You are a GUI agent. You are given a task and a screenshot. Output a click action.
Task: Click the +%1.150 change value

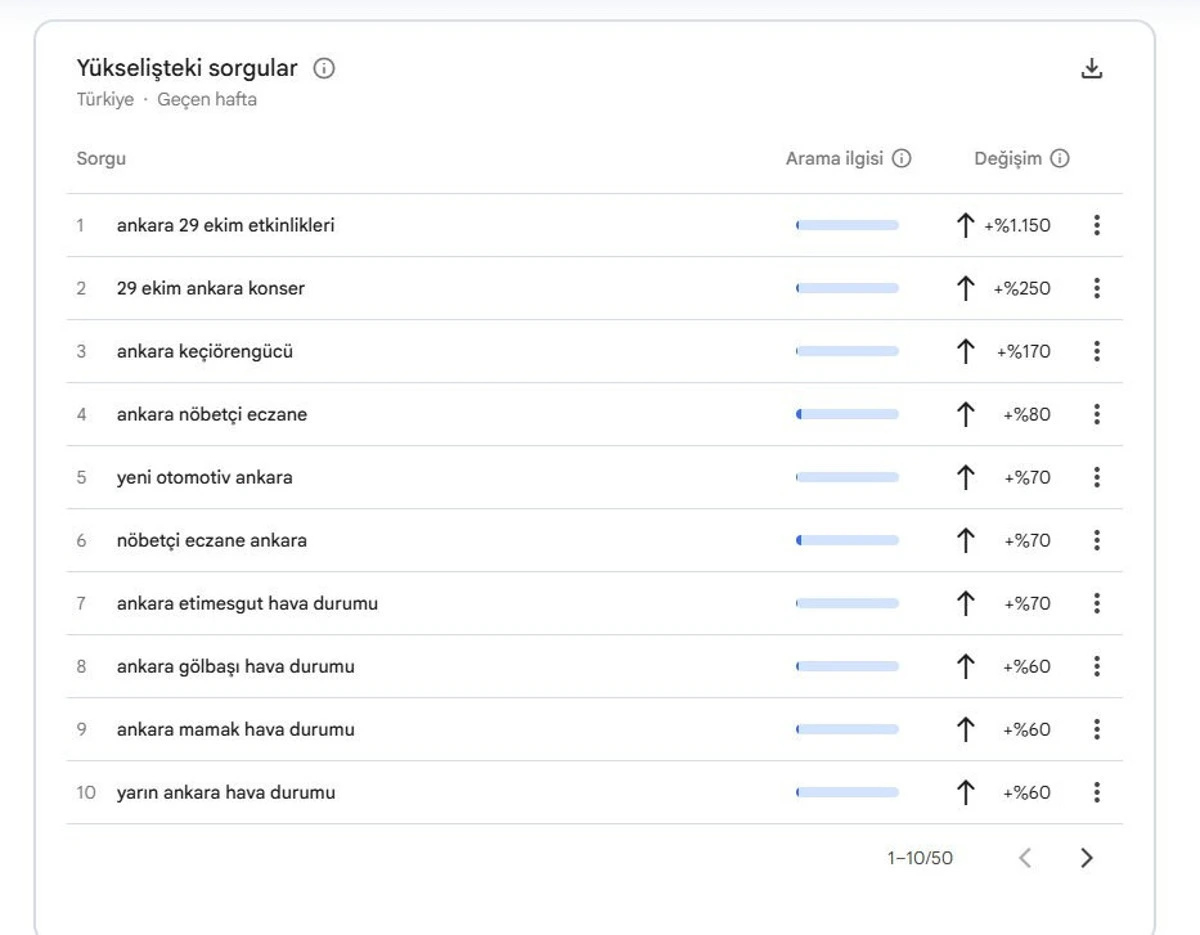1017,225
